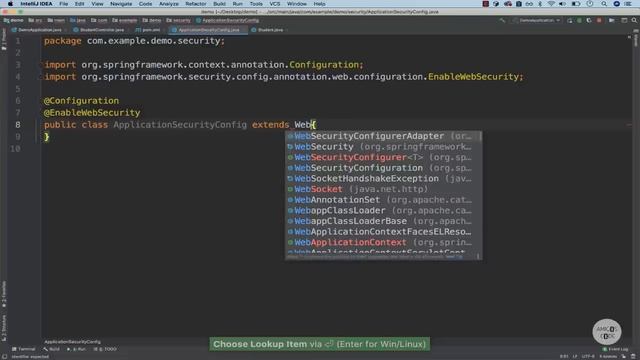
Task: Click ApplicationSecurityConfig breadcrumb in navigation bar
Action: 227,20
